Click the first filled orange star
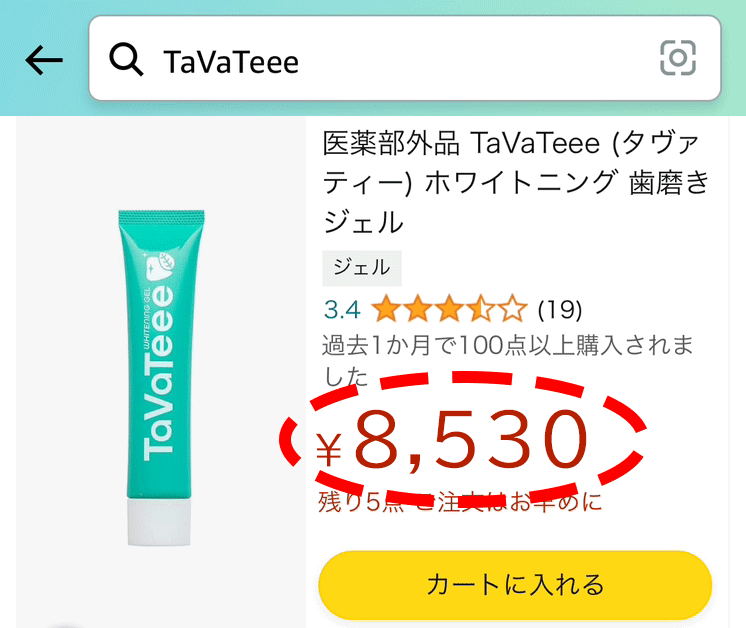Screen dimensions: 746x628 pyautogui.click(x=386, y=309)
